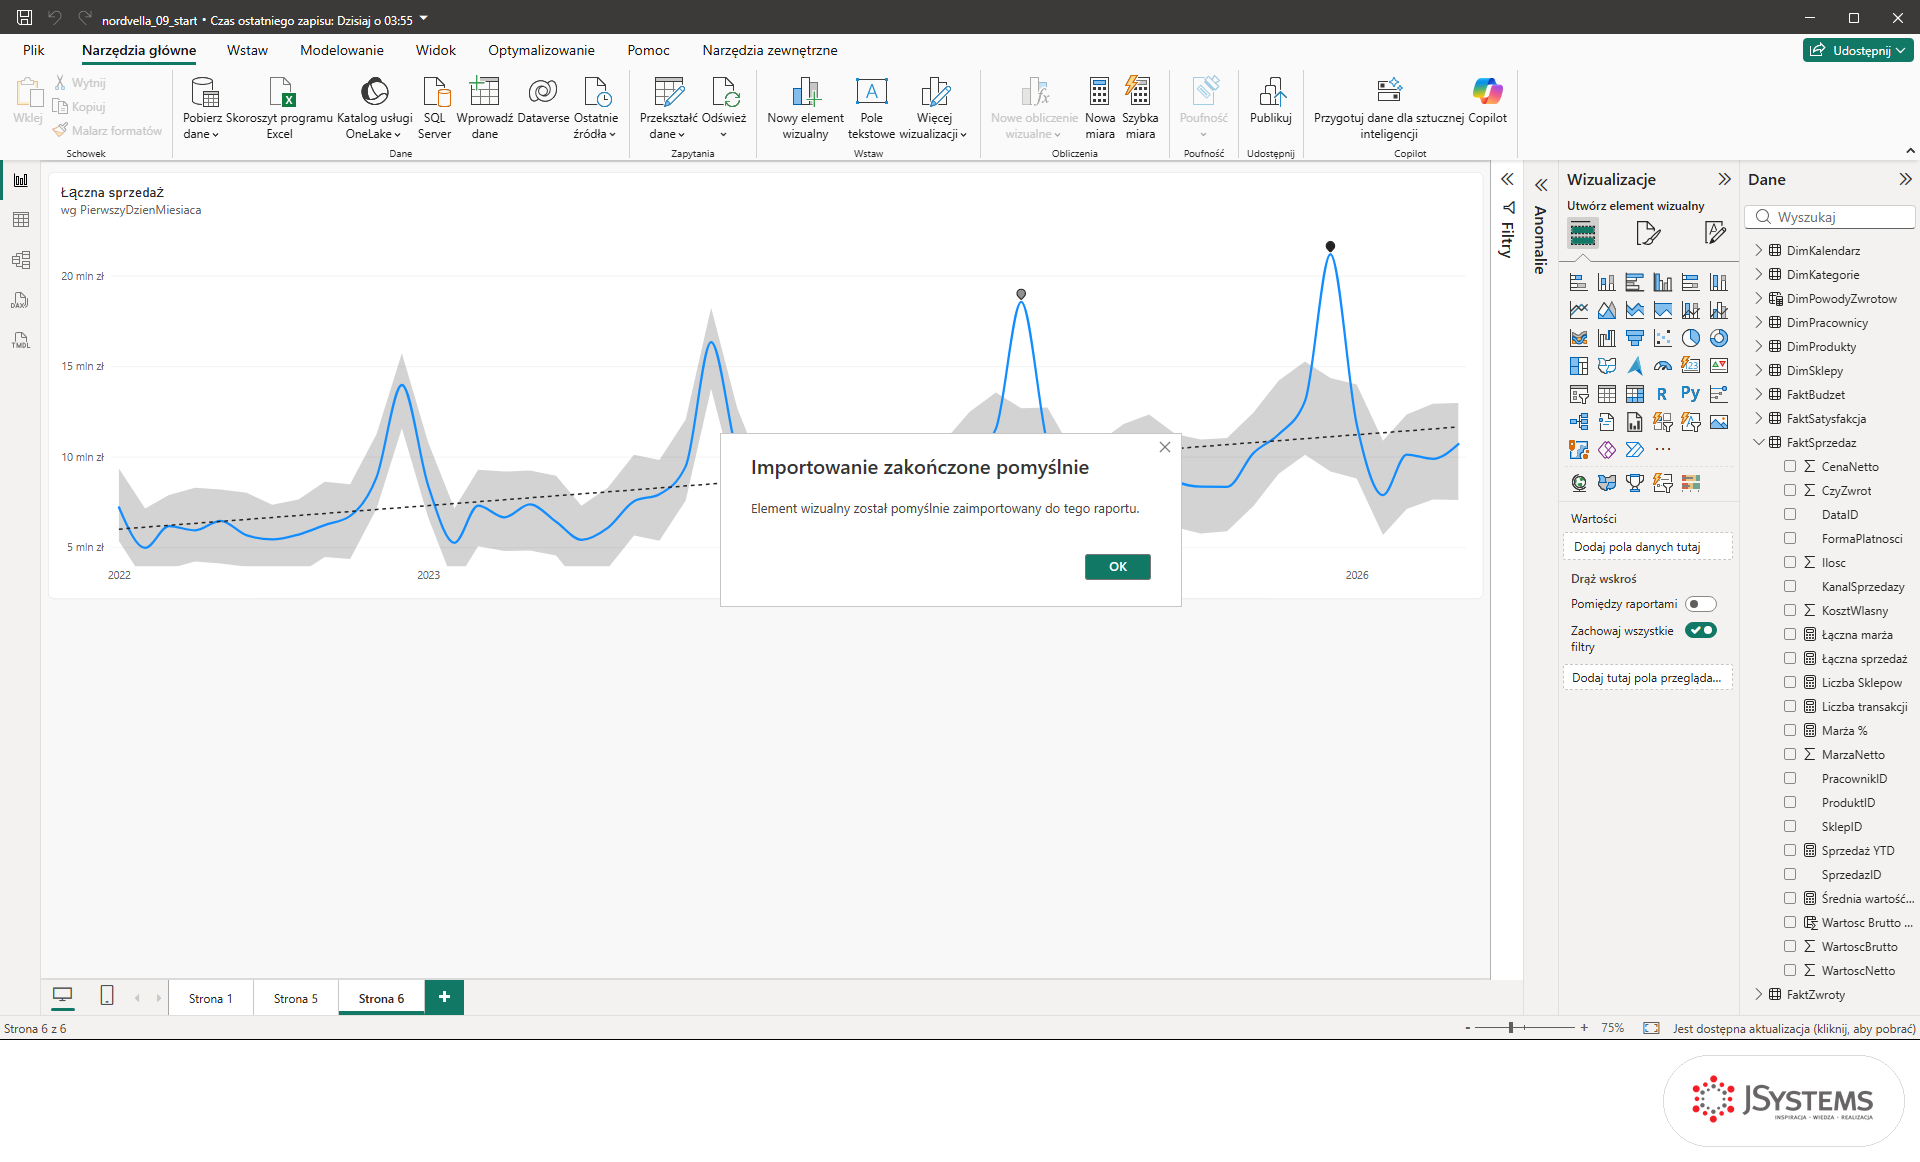Open the Plik menu
1920x1162 pixels.
34,50
